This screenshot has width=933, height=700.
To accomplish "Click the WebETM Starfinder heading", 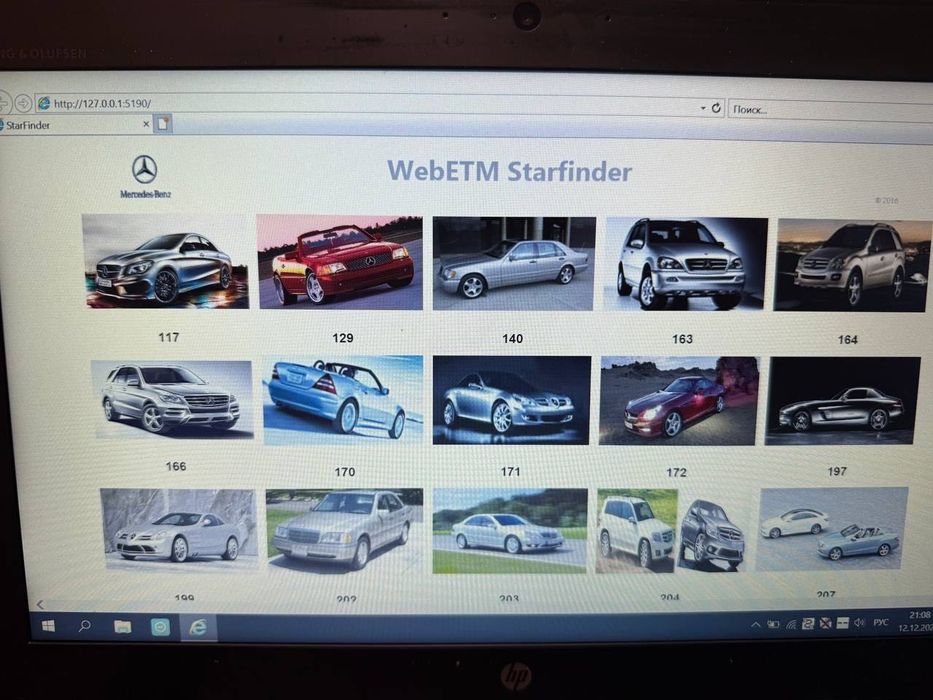I will point(509,171).
